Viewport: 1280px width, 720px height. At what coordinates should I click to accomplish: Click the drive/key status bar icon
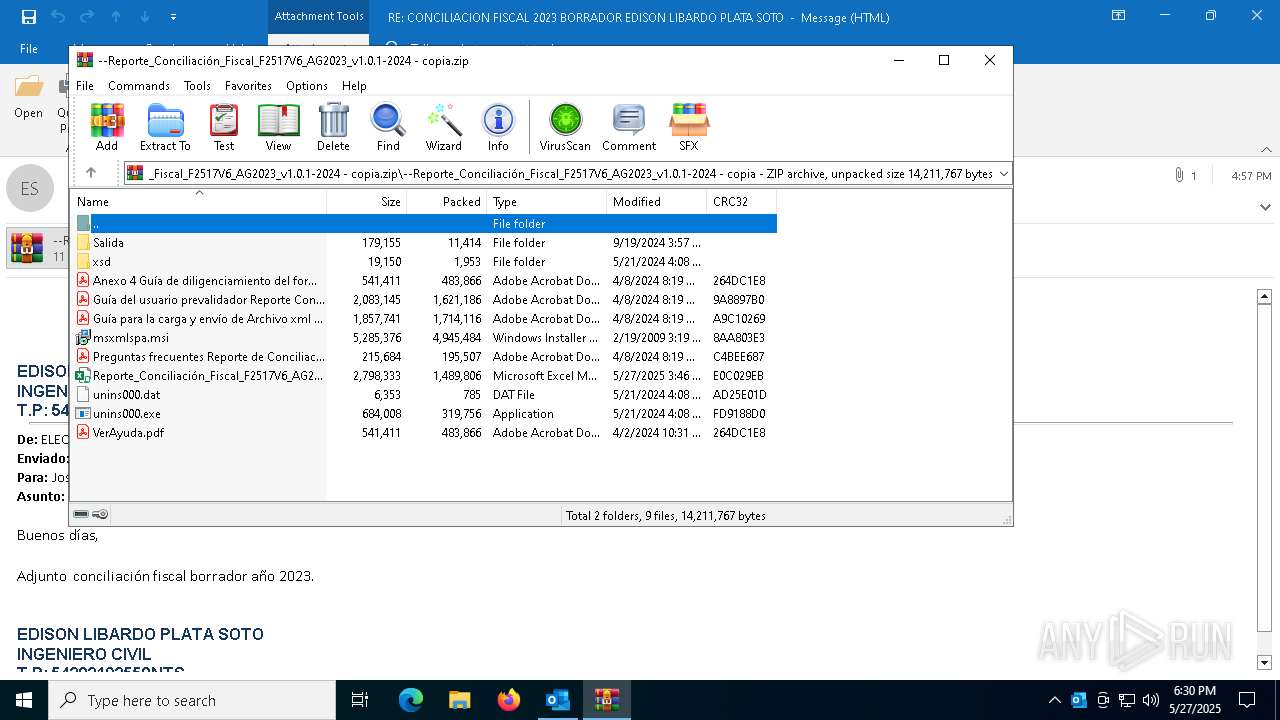91,515
